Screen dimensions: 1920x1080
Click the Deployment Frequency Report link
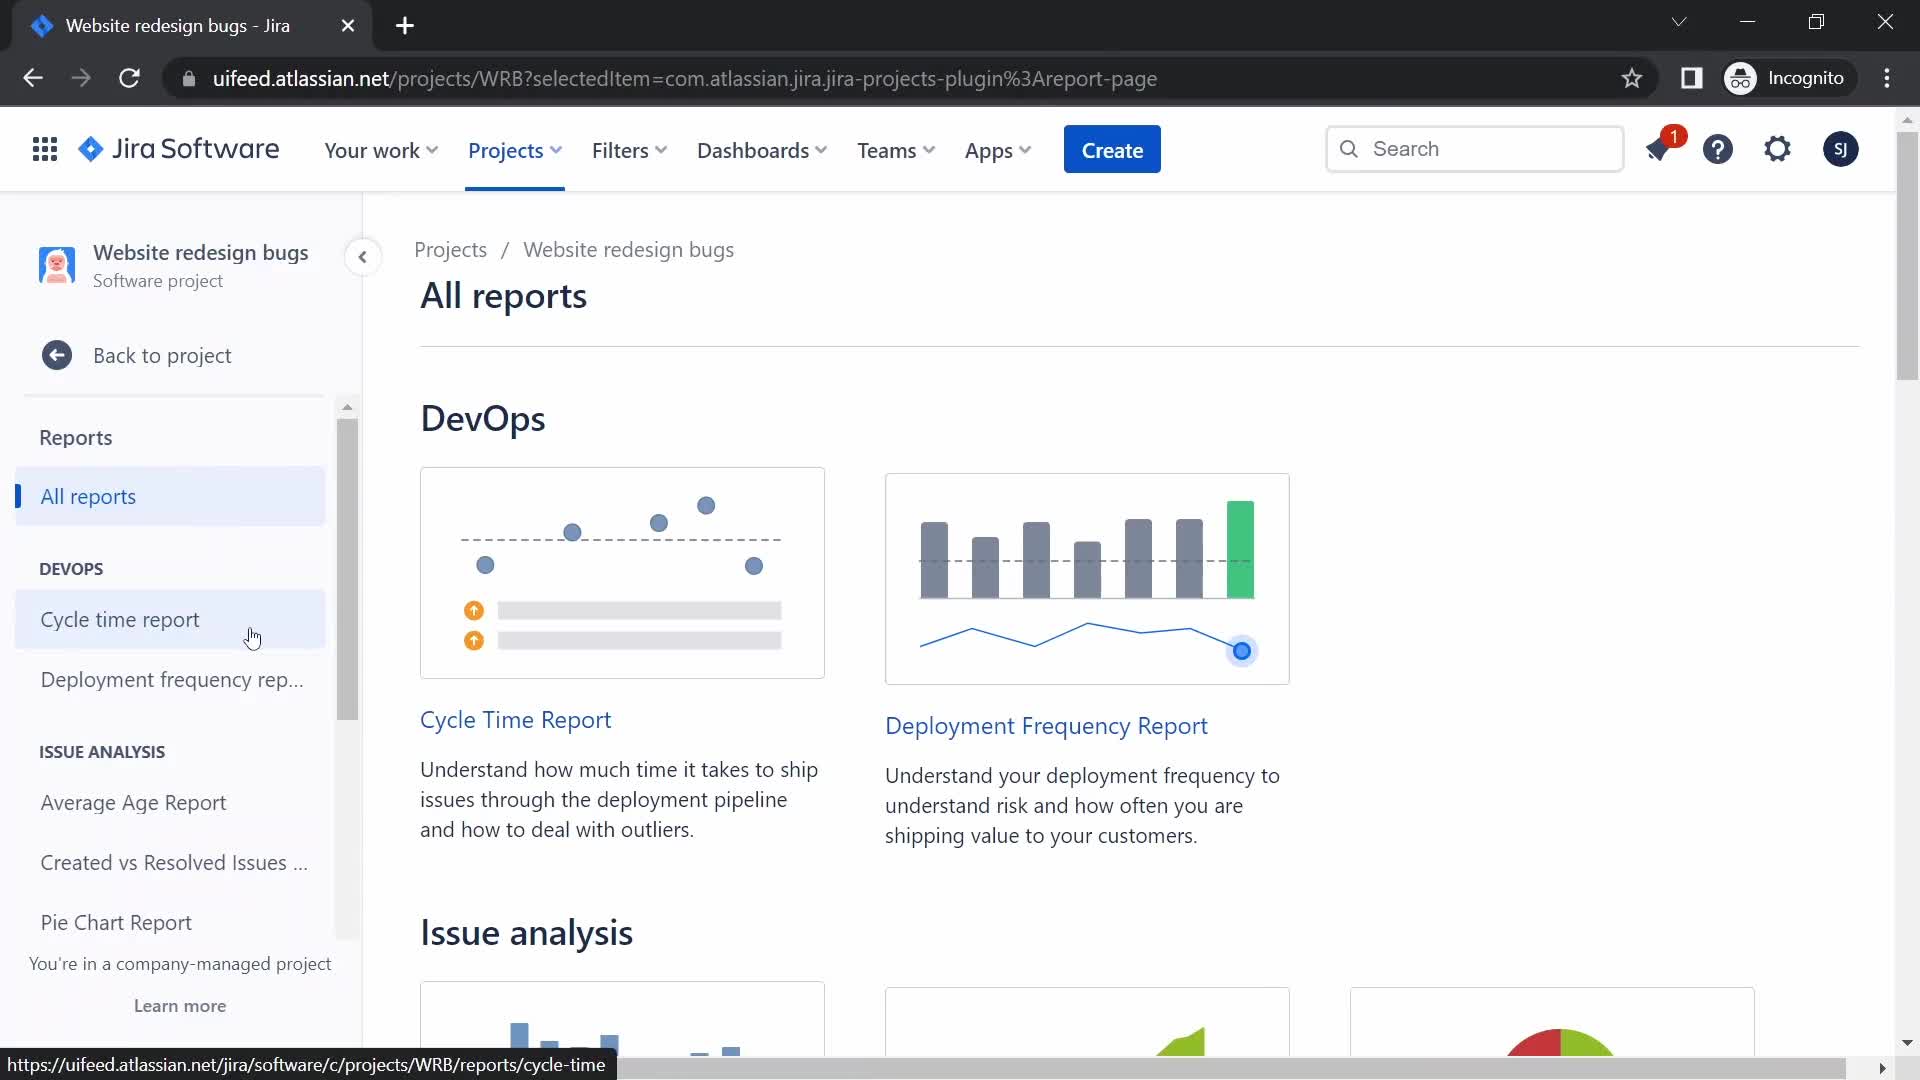click(1047, 725)
